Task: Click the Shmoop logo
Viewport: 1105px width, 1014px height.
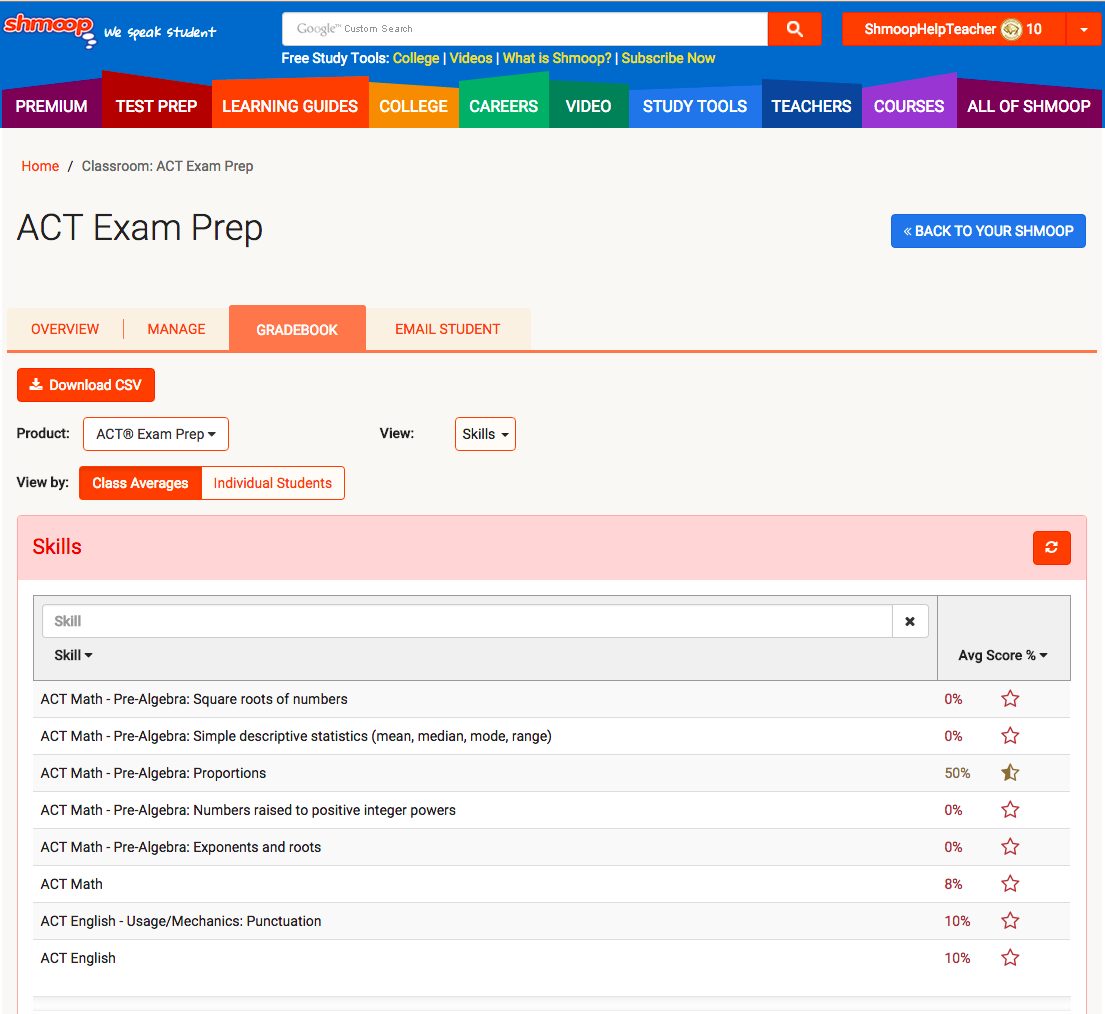Action: tap(49, 30)
